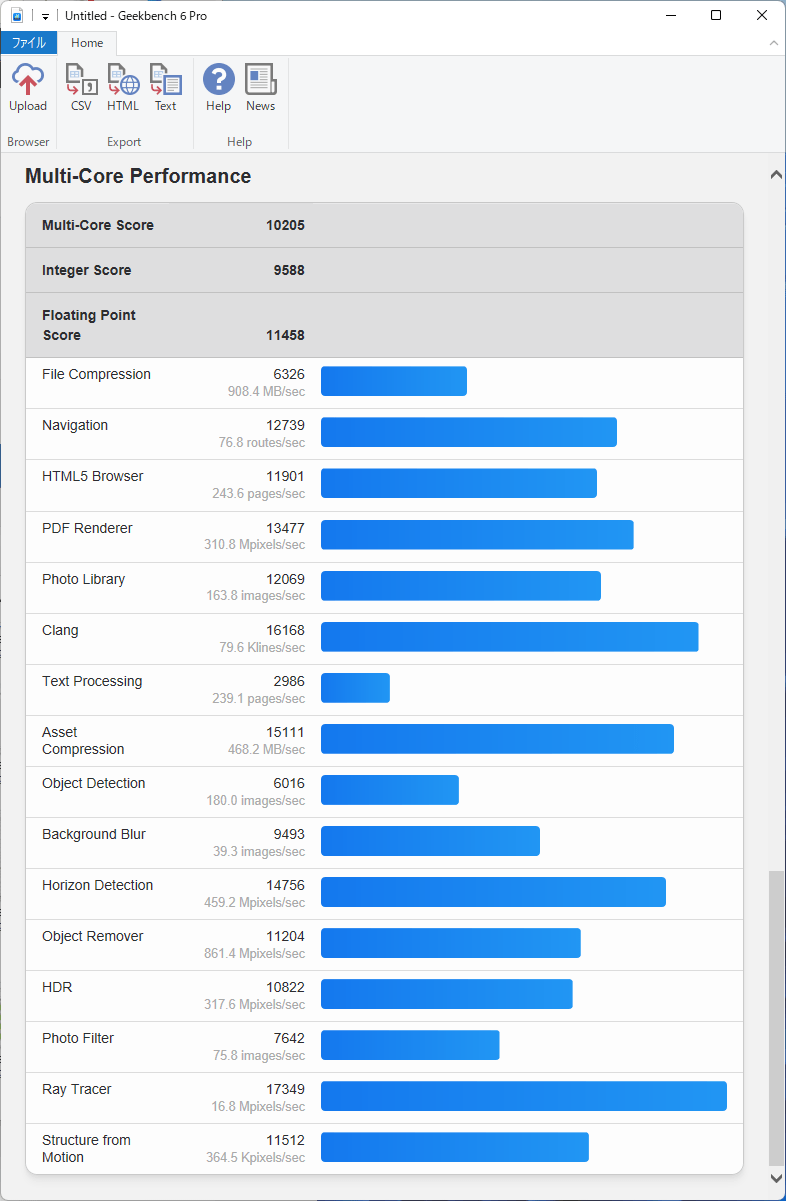Open the Help icon
786x1201 pixels.
[218, 80]
